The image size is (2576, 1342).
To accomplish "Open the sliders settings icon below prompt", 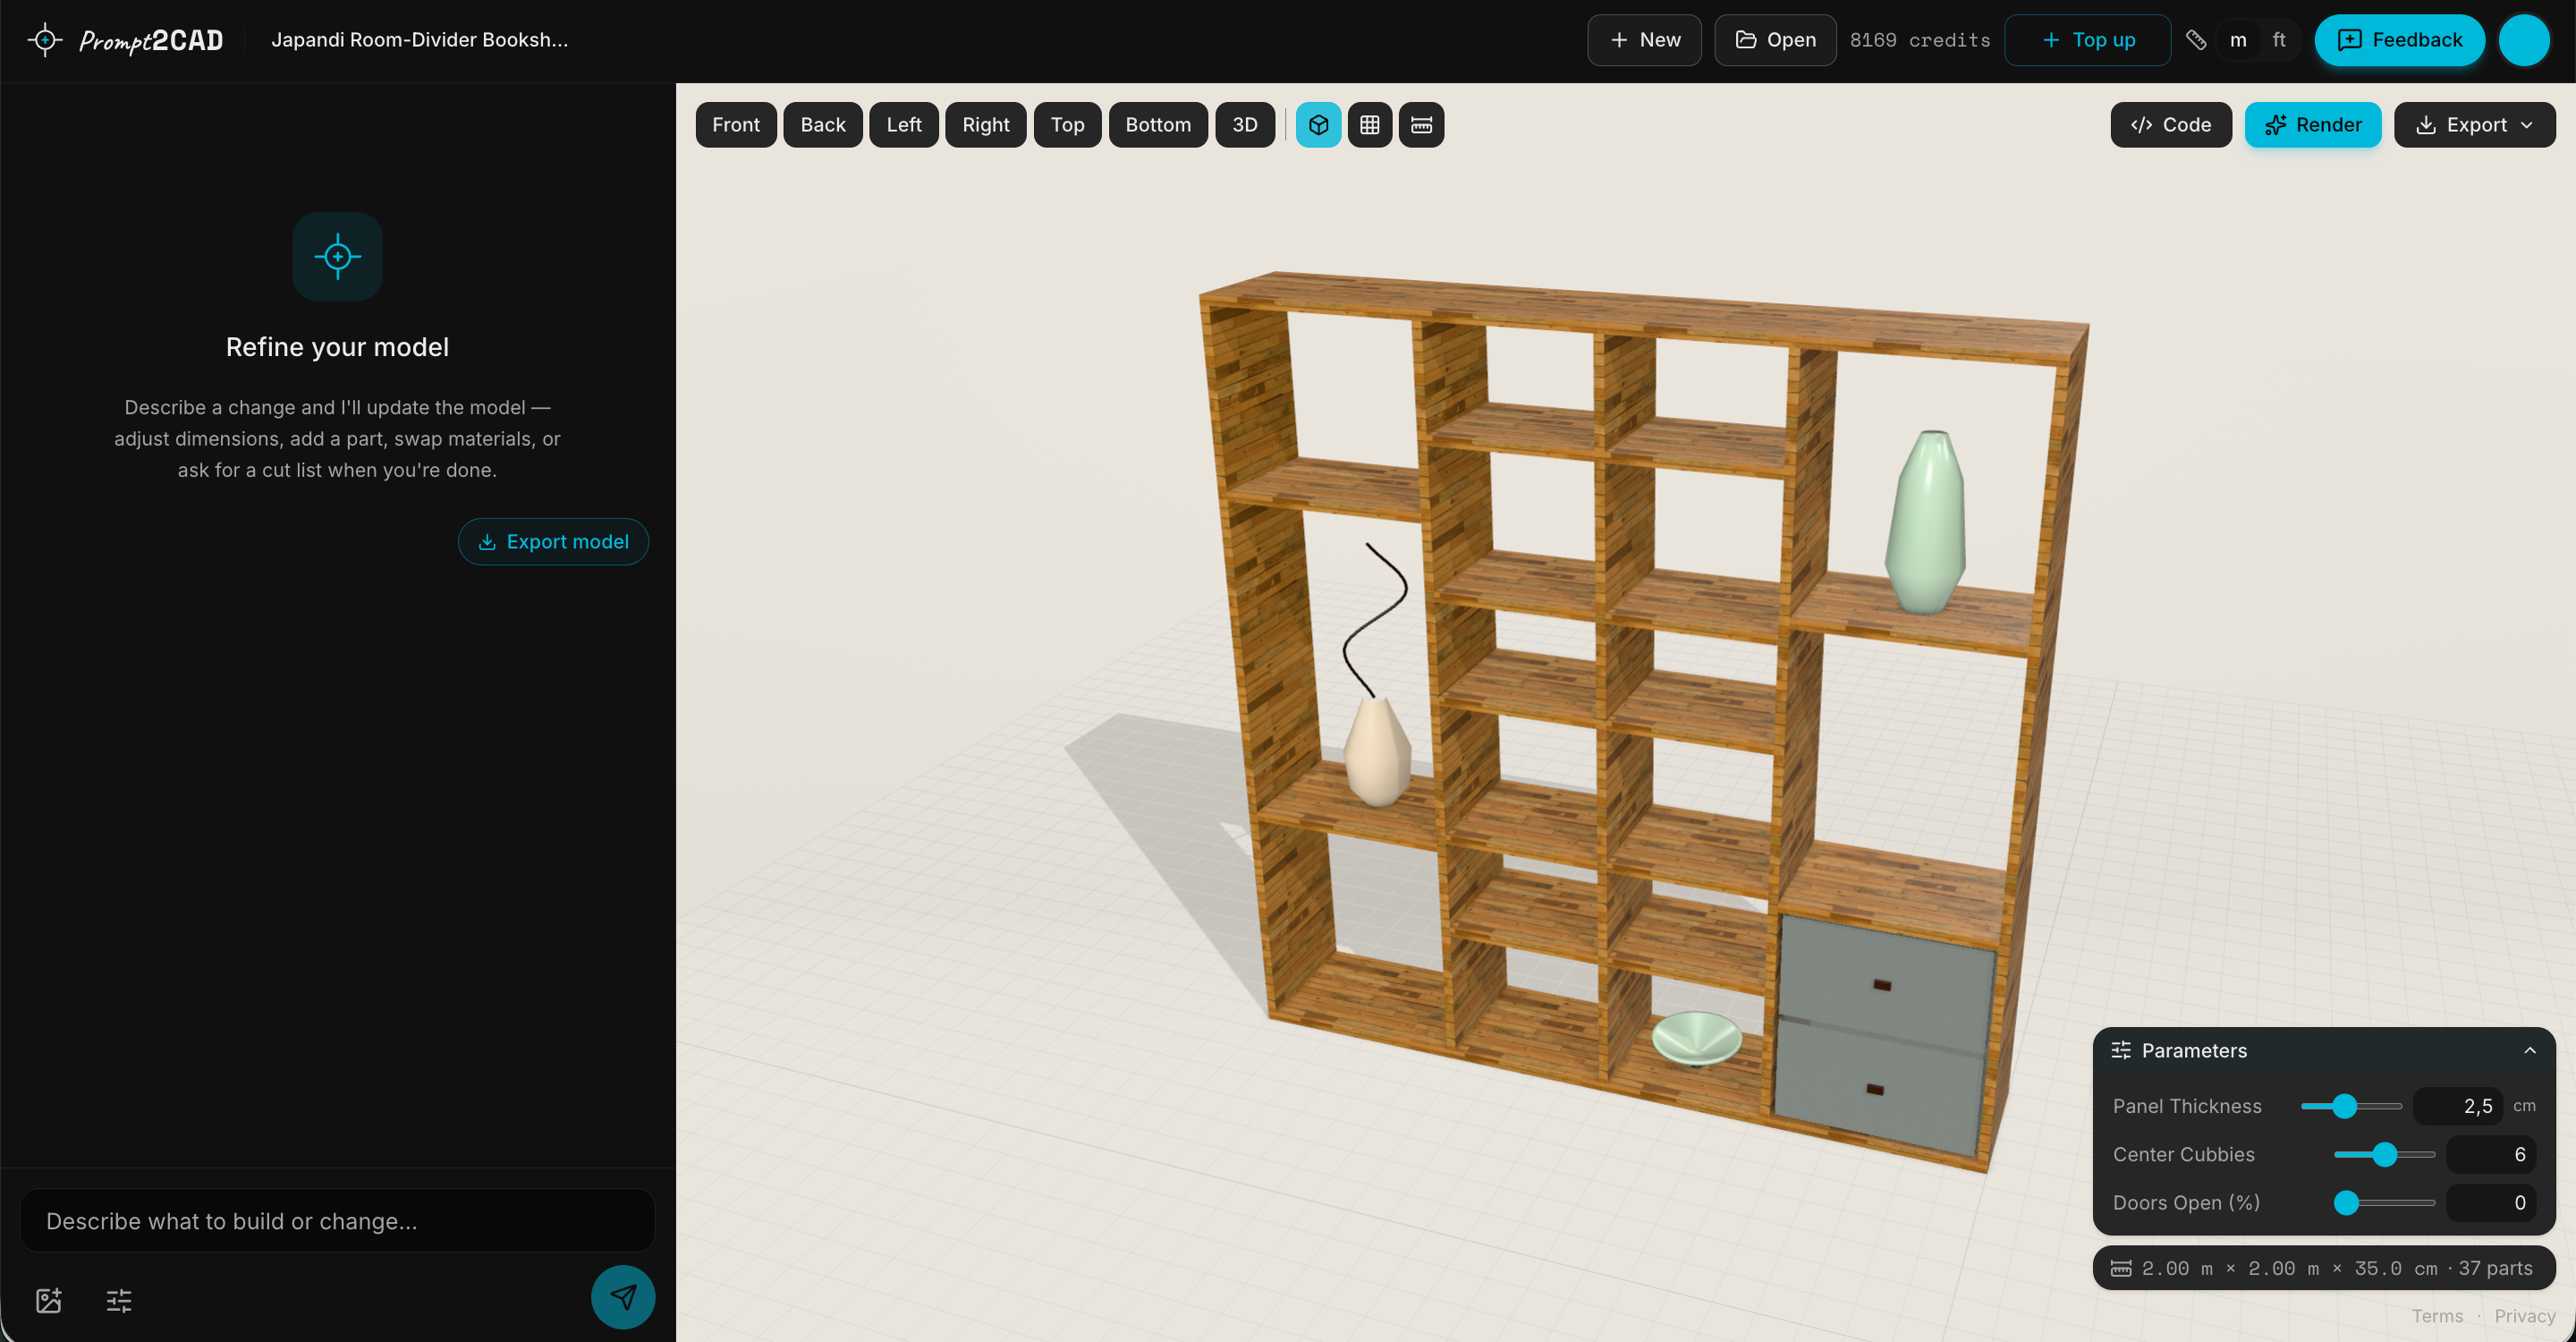I will (119, 1300).
